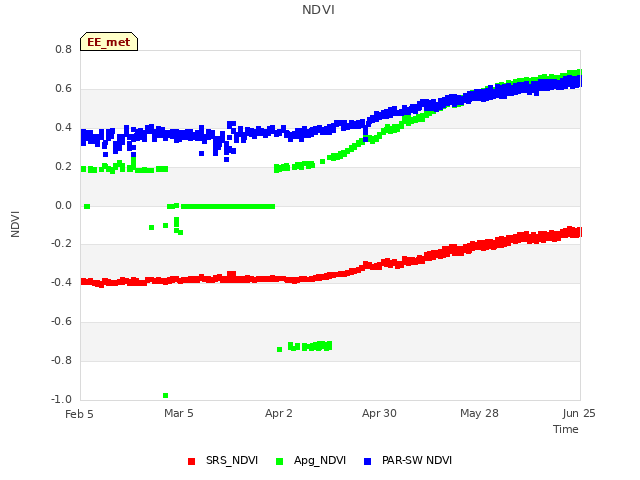Click the green Apg_NDVI legend swatch

(x=280, y=461)
